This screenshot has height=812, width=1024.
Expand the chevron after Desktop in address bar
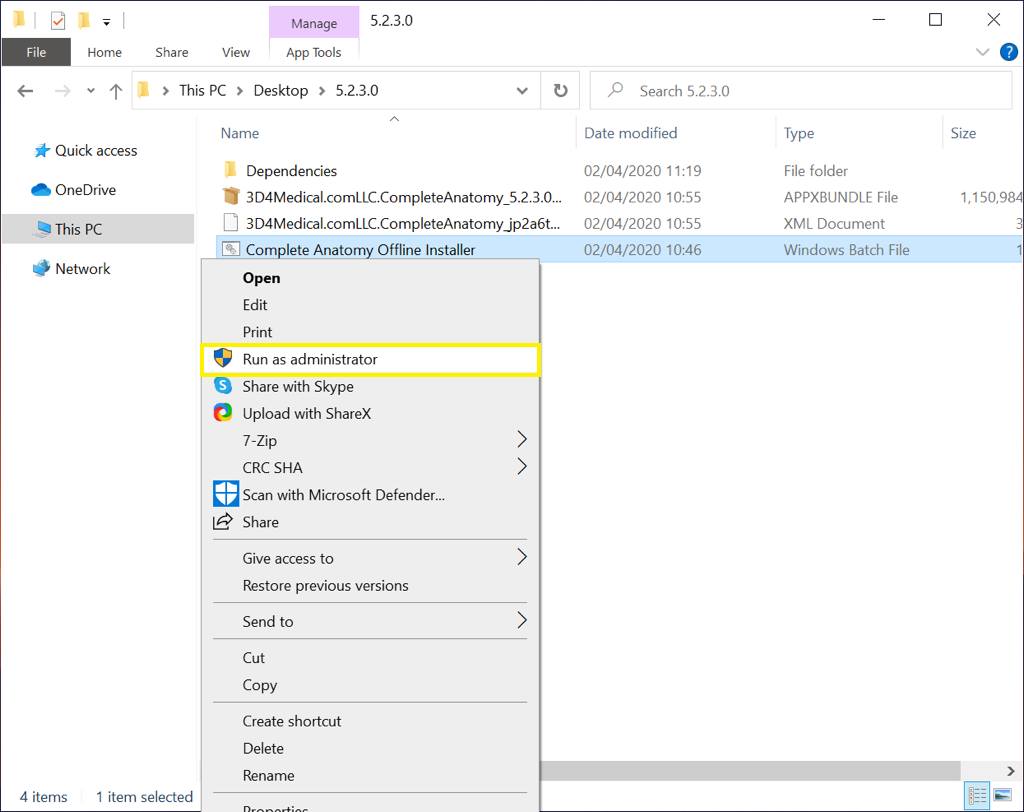click(x=322, y=91)
